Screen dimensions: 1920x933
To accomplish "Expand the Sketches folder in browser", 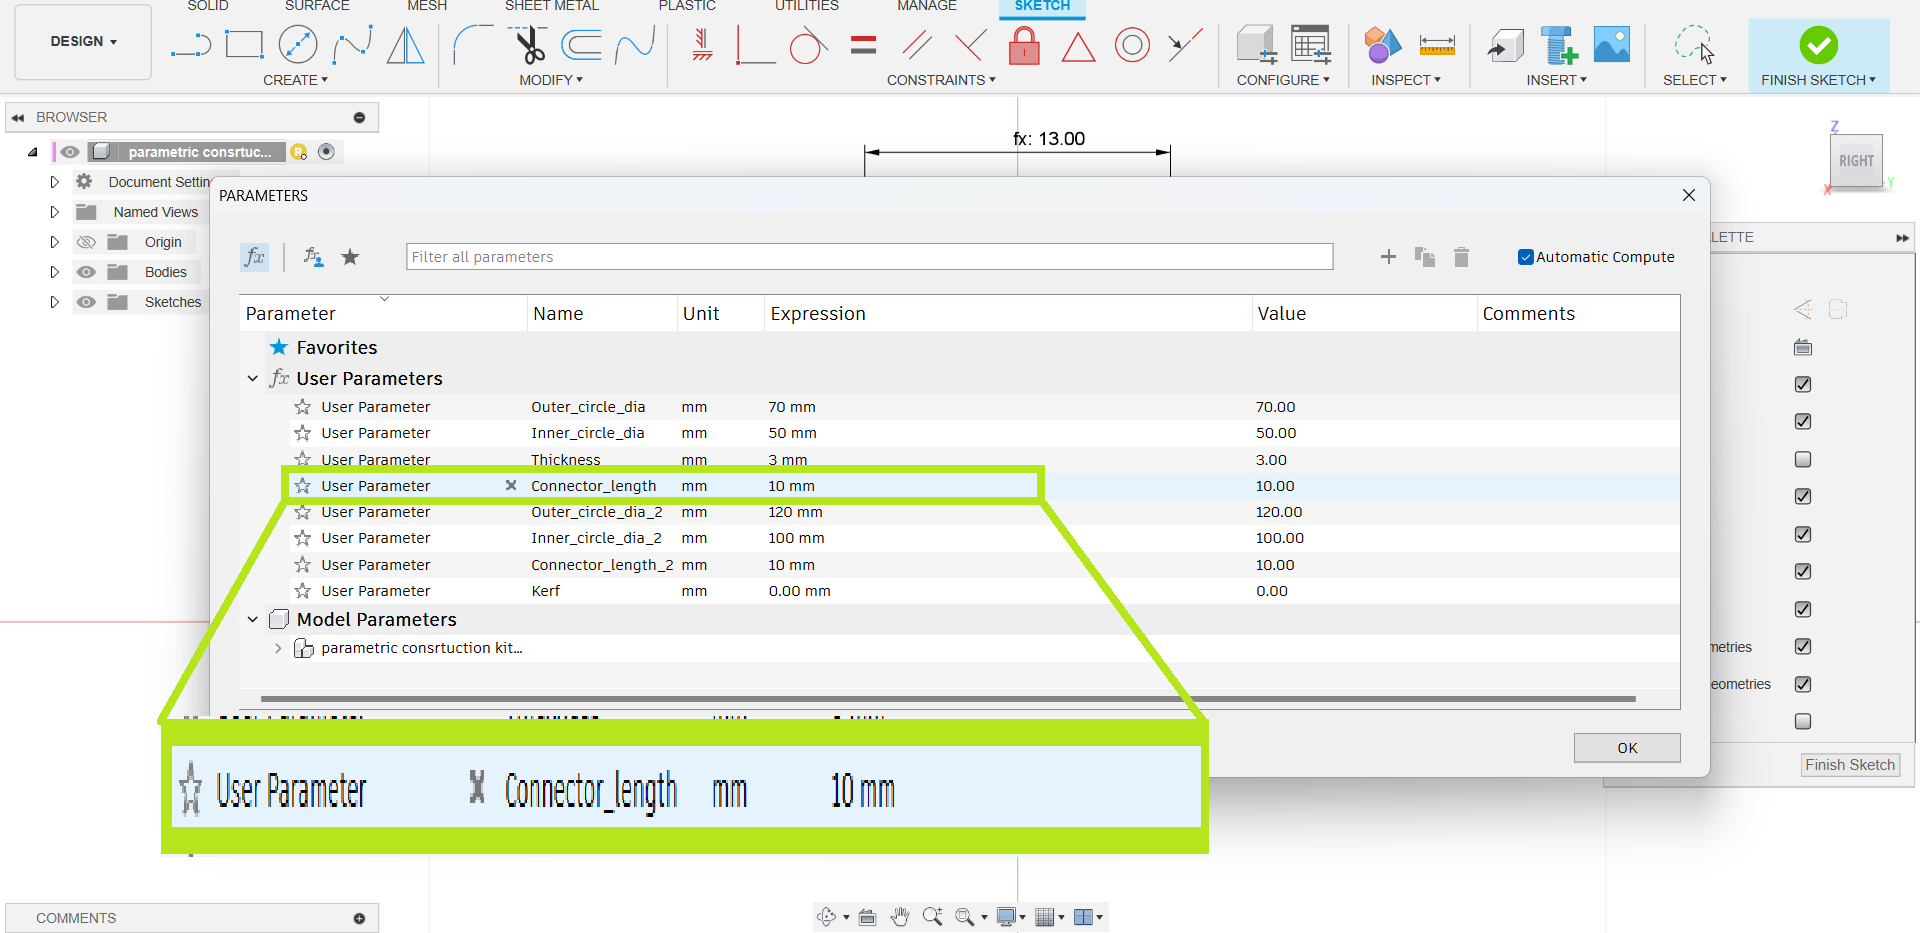I will pyautogui.click(x=55, y=302).
